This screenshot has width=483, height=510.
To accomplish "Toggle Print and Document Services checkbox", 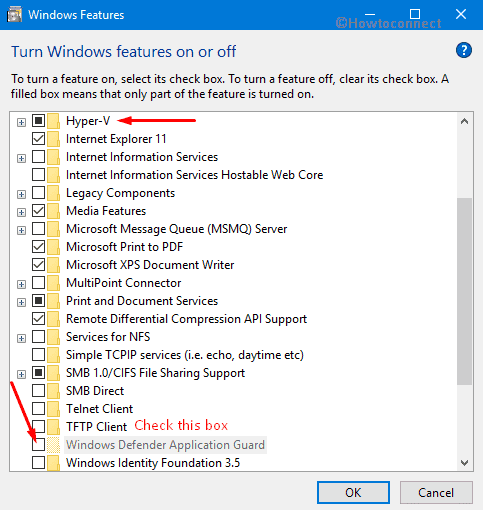I will tap(38, 300).
